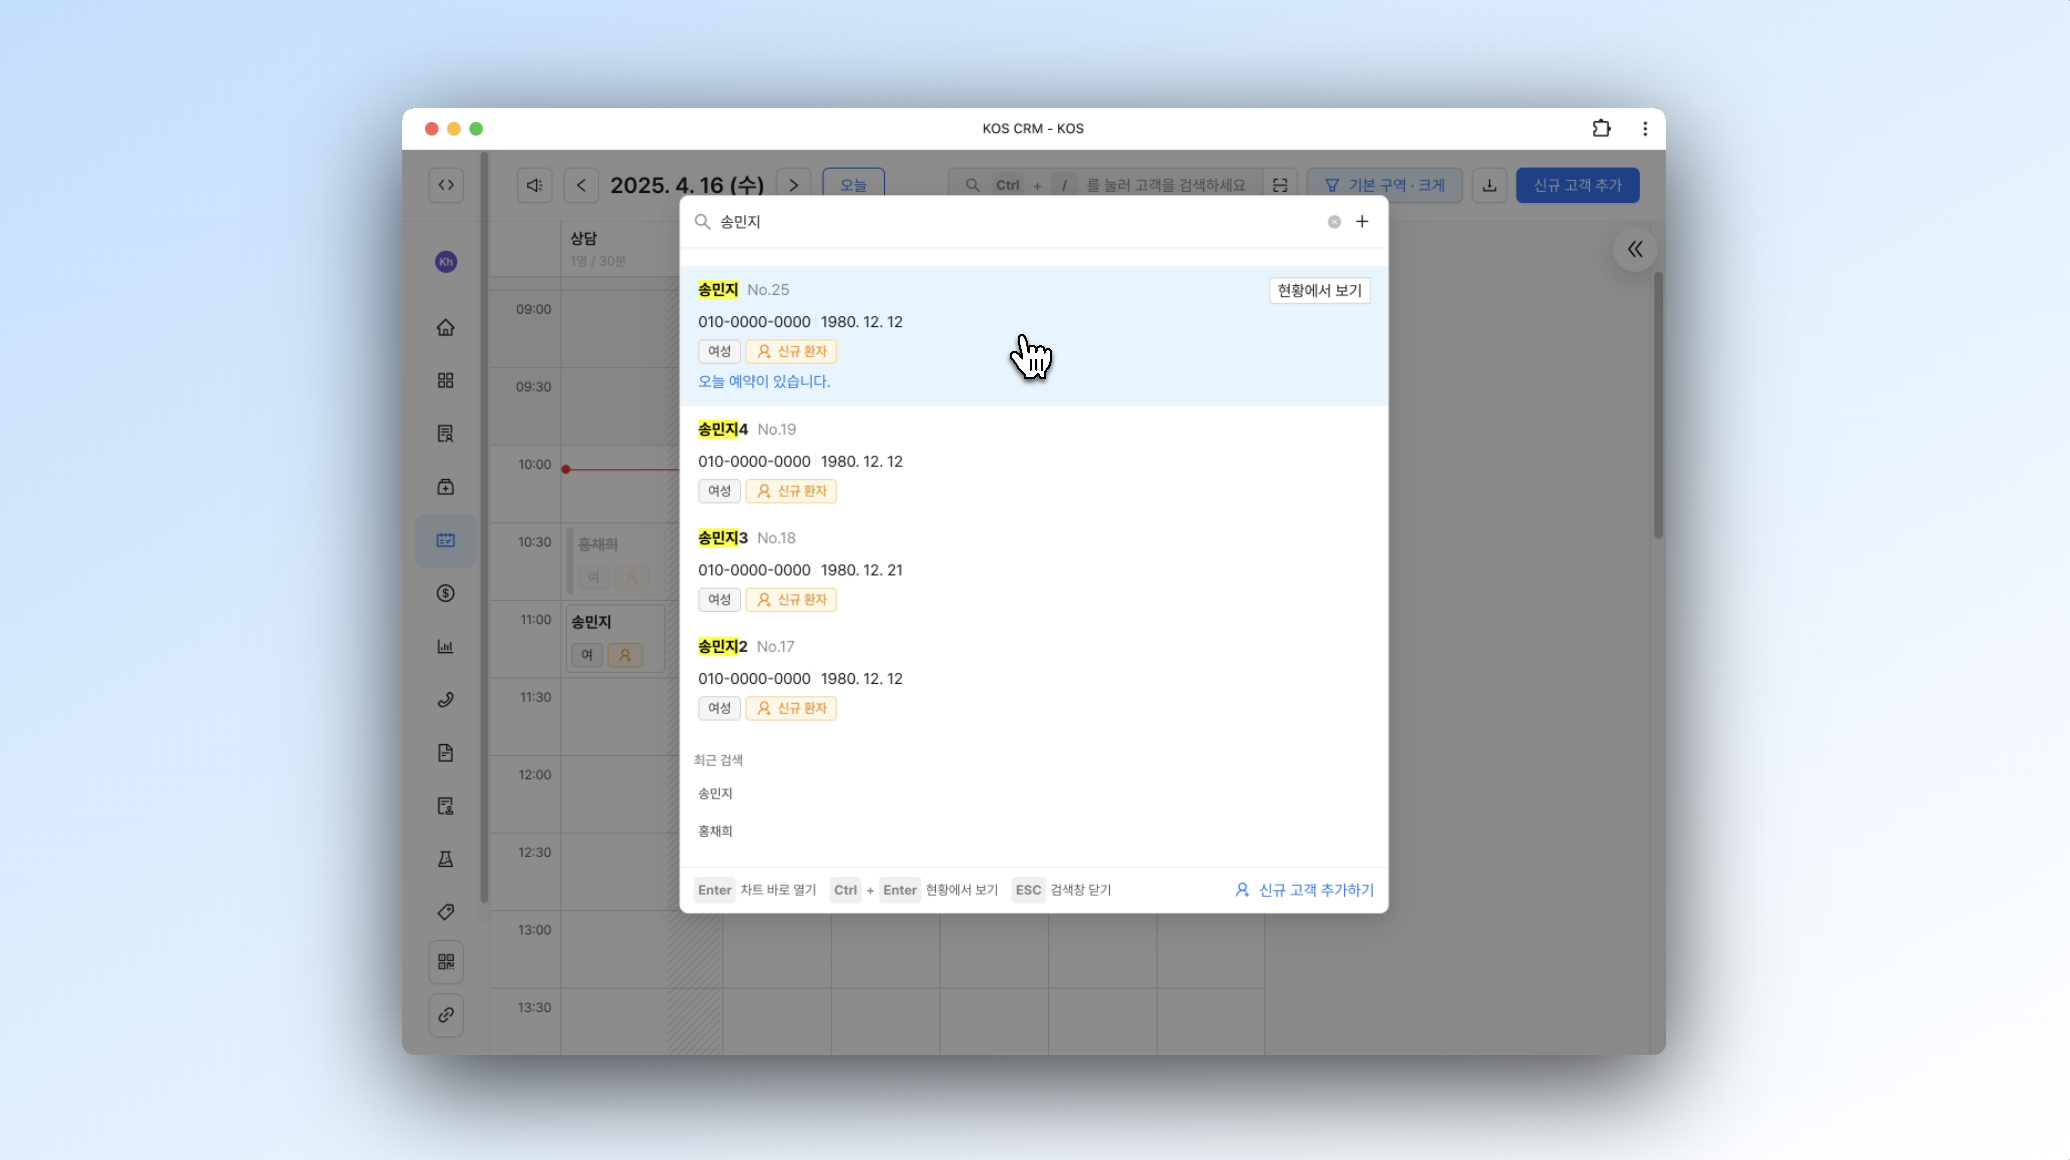Screen dimensions: 2070x1160
Task: Click the plus icon in search bar
Action: [x=1362, y=222]
